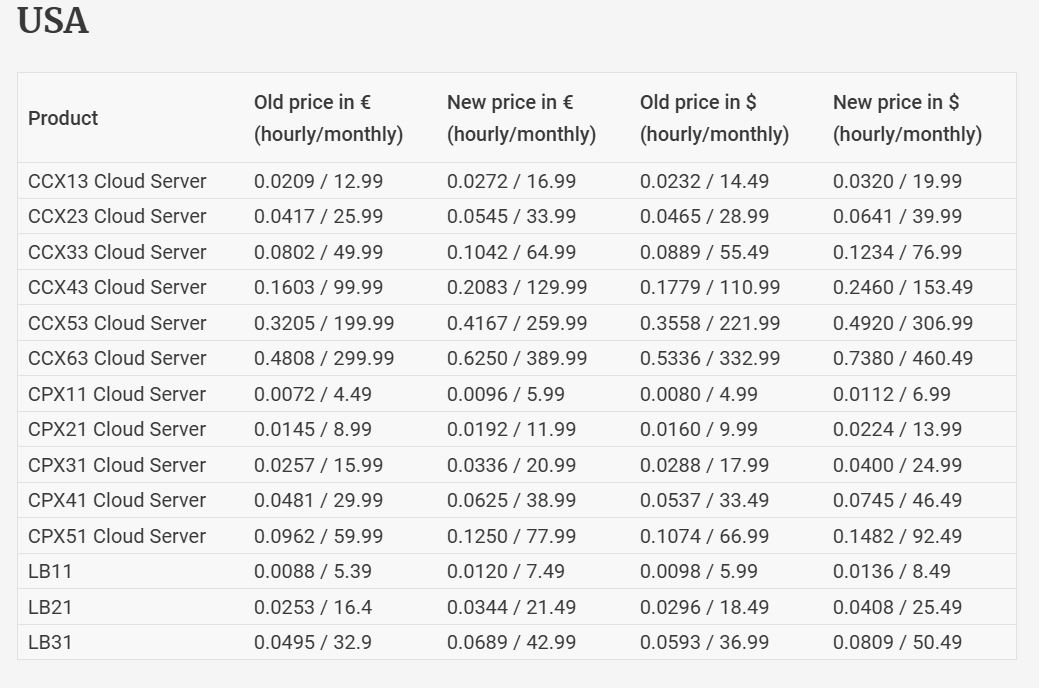
Task: Click the USA section heading
Action: (53, 22)
